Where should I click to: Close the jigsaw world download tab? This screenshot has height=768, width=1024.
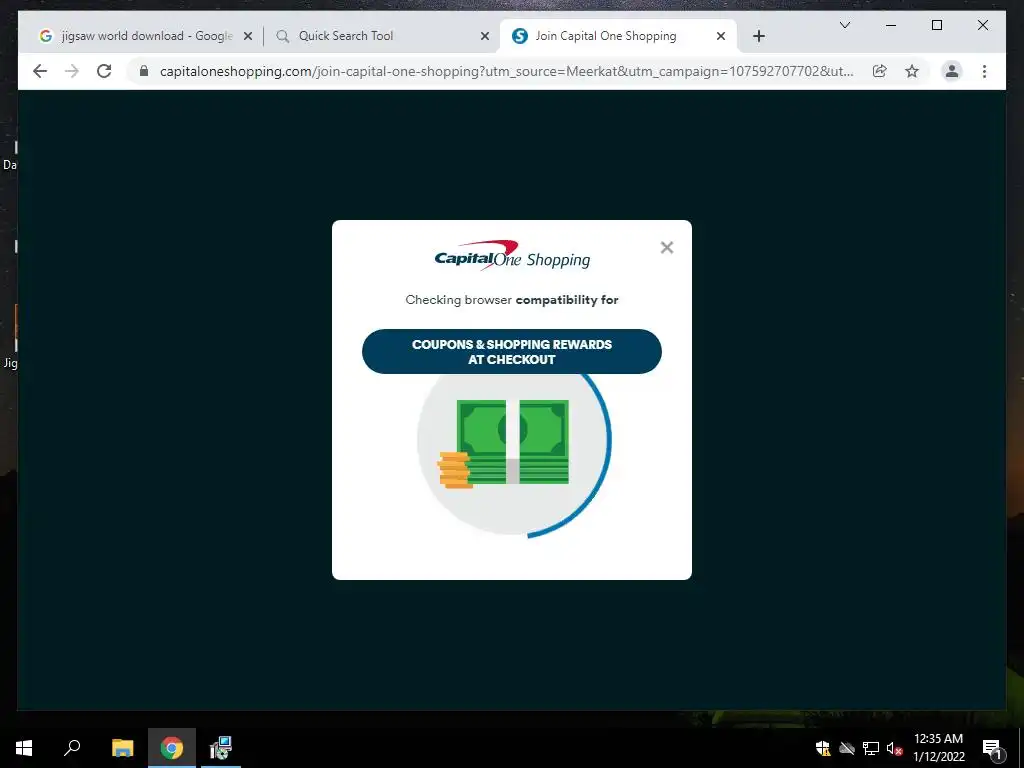pyautogui.click(x=248, y=36)
